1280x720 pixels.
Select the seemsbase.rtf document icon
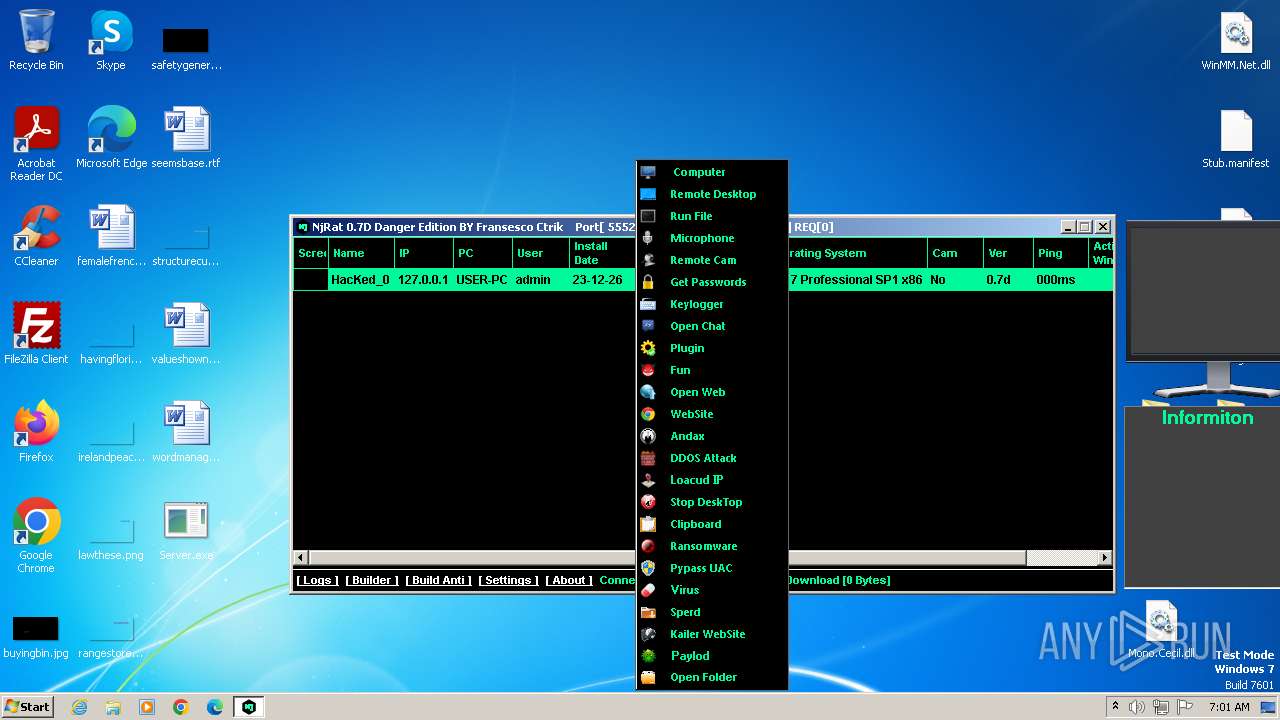point(186,139)
